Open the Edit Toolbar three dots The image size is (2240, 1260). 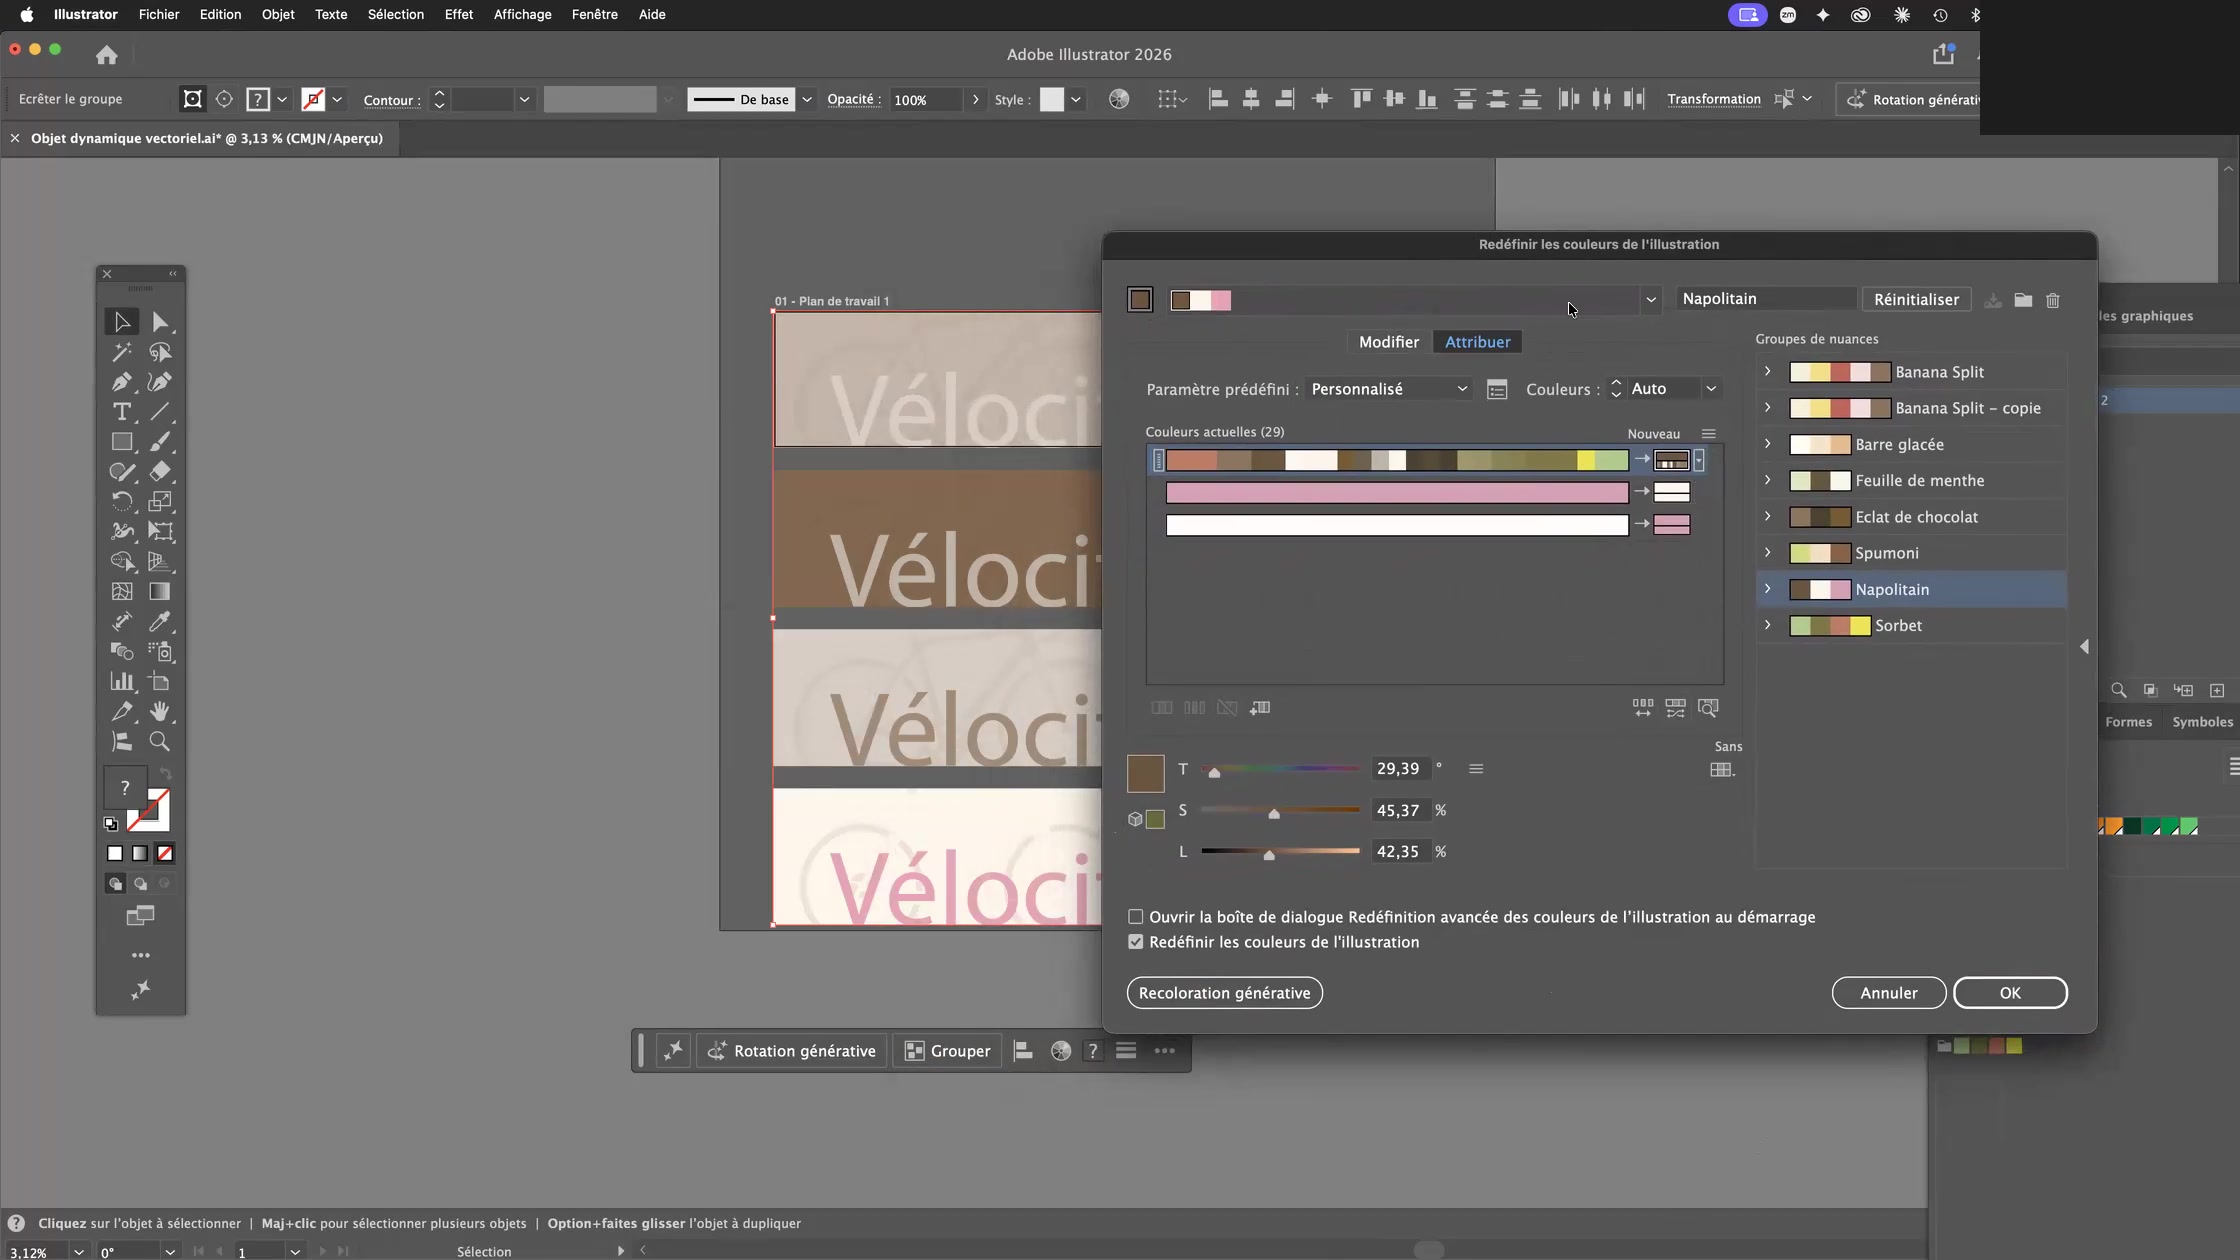(x=141, y=955)
